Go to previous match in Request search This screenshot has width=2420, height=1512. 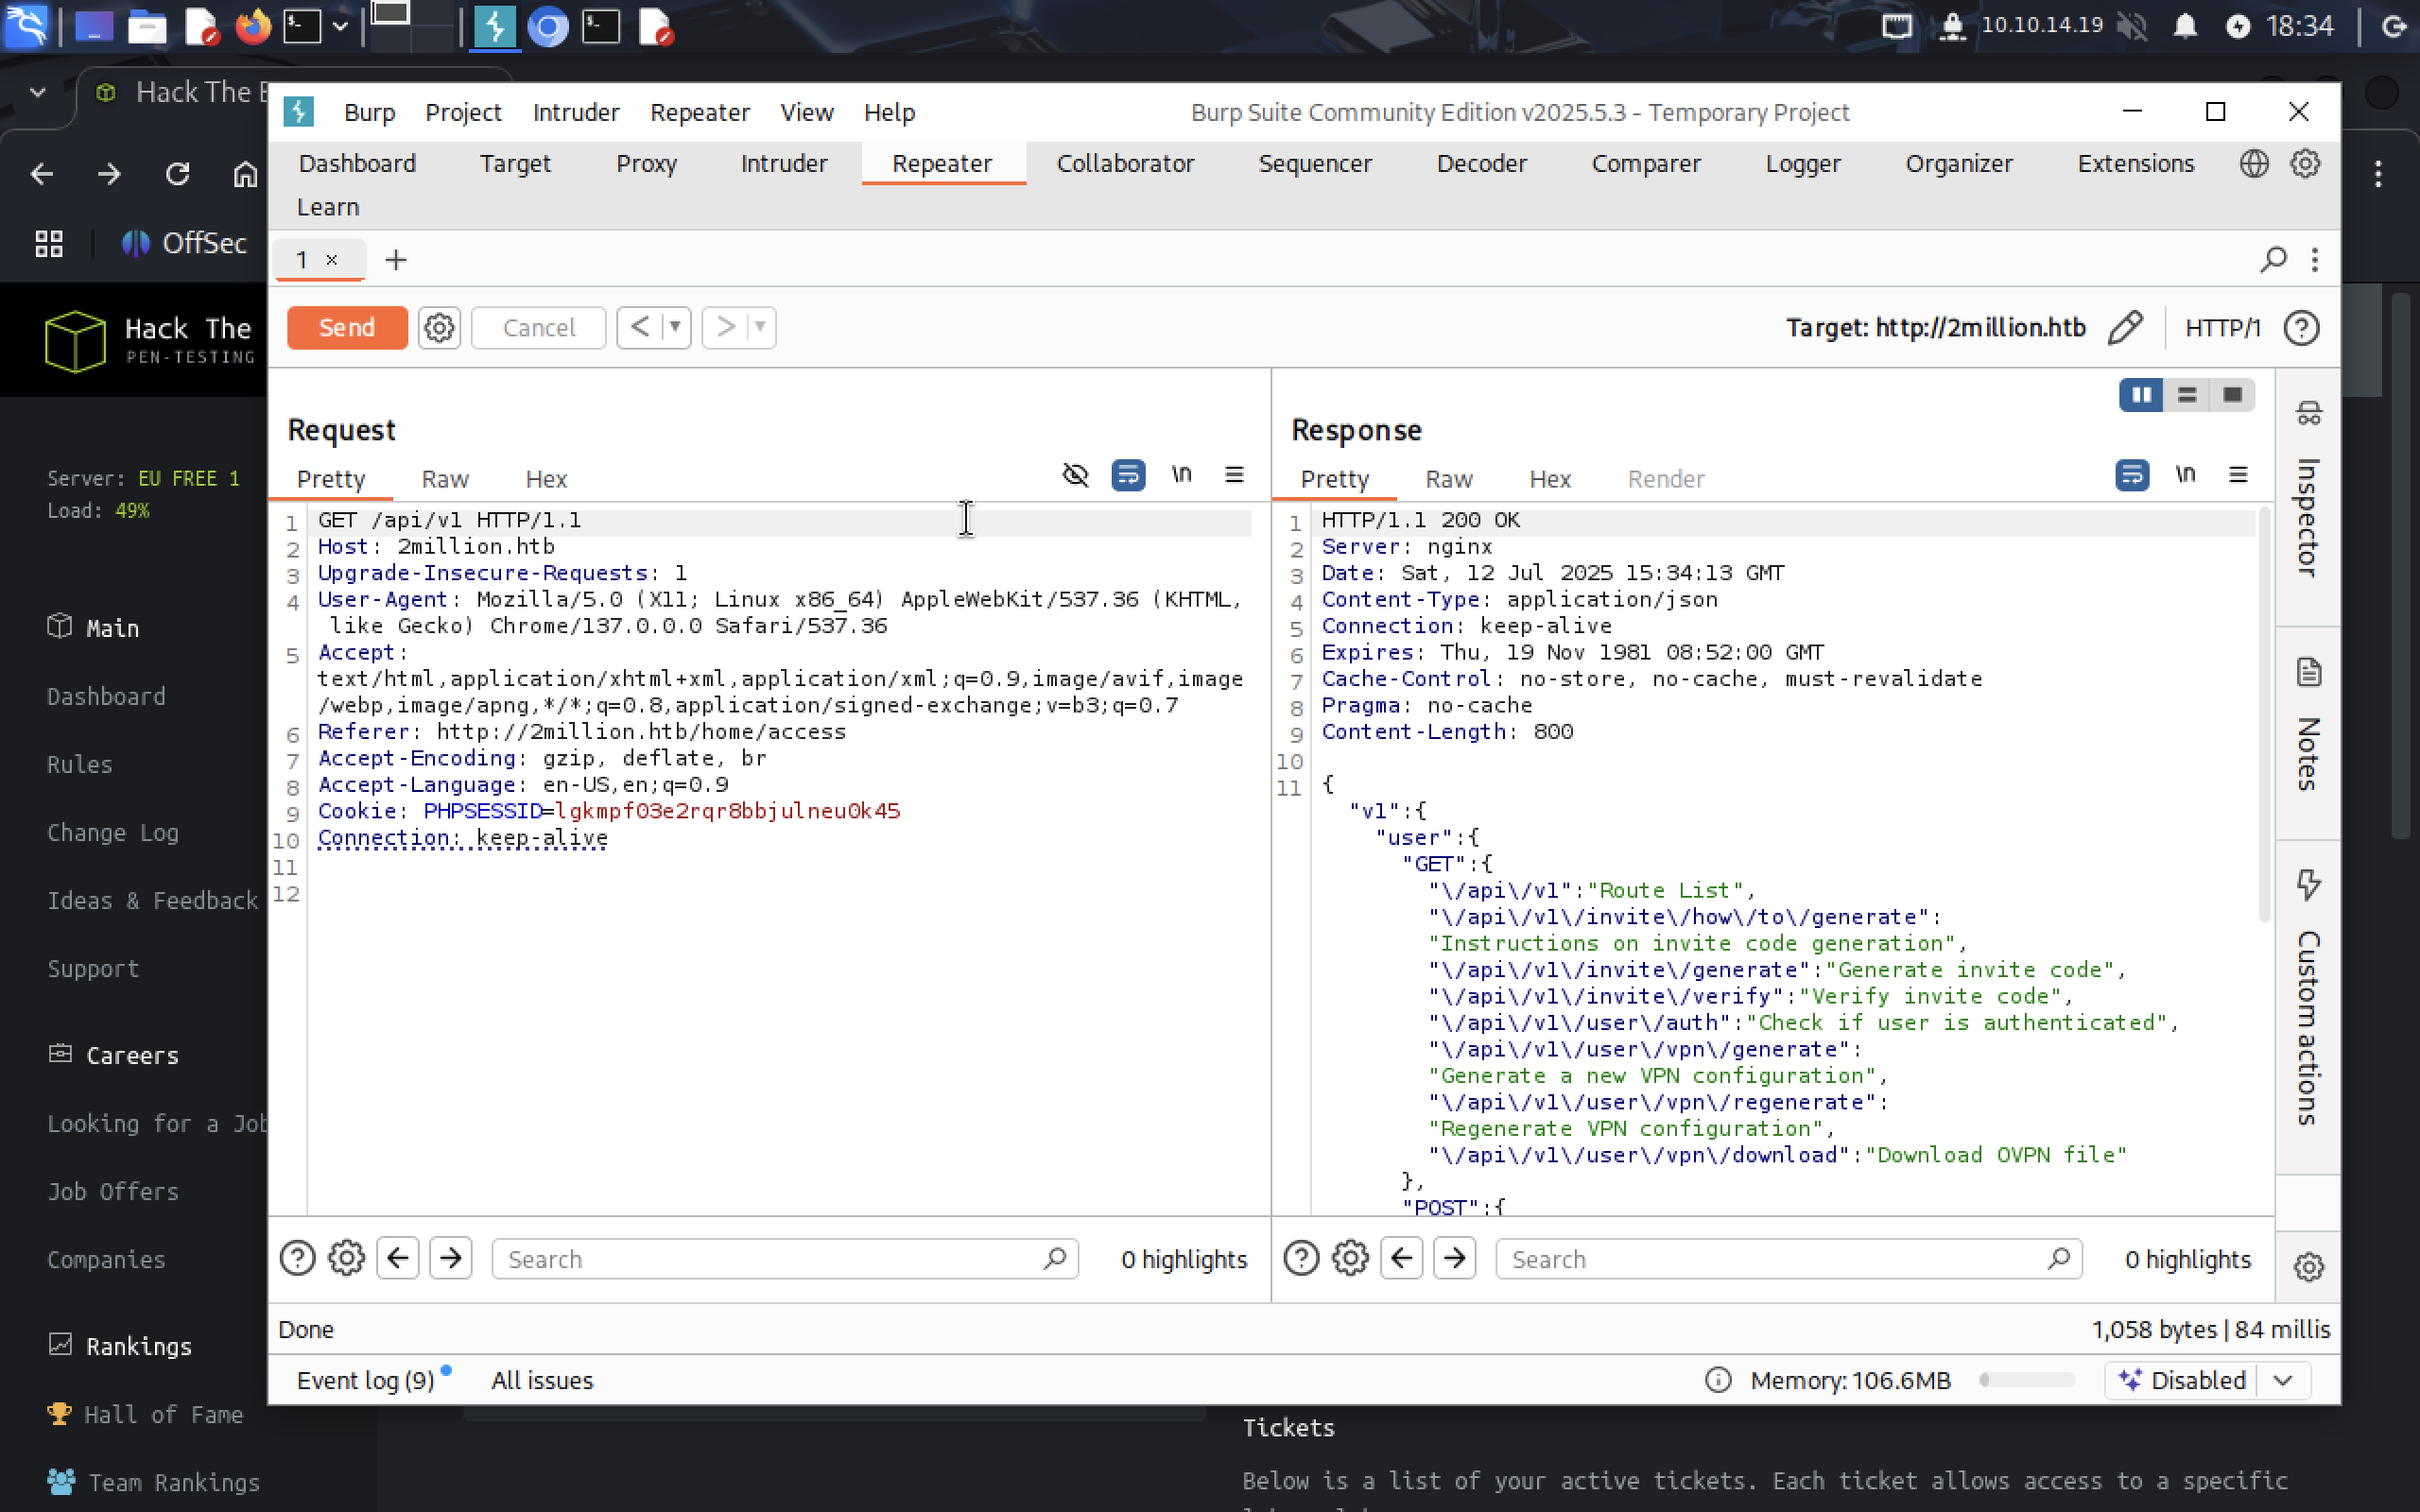point(398,1258)
